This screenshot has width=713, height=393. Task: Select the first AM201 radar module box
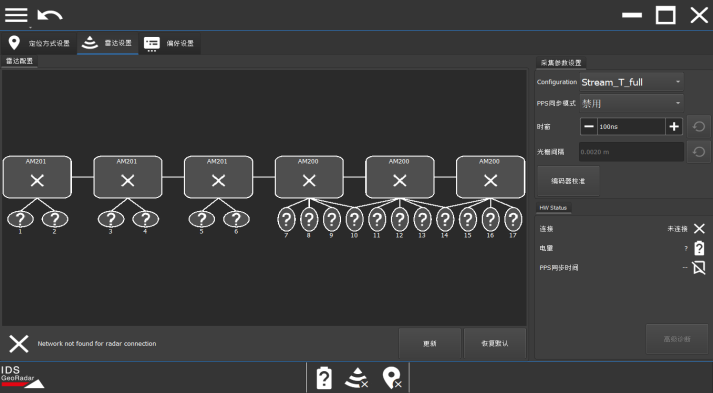[37, 177]
